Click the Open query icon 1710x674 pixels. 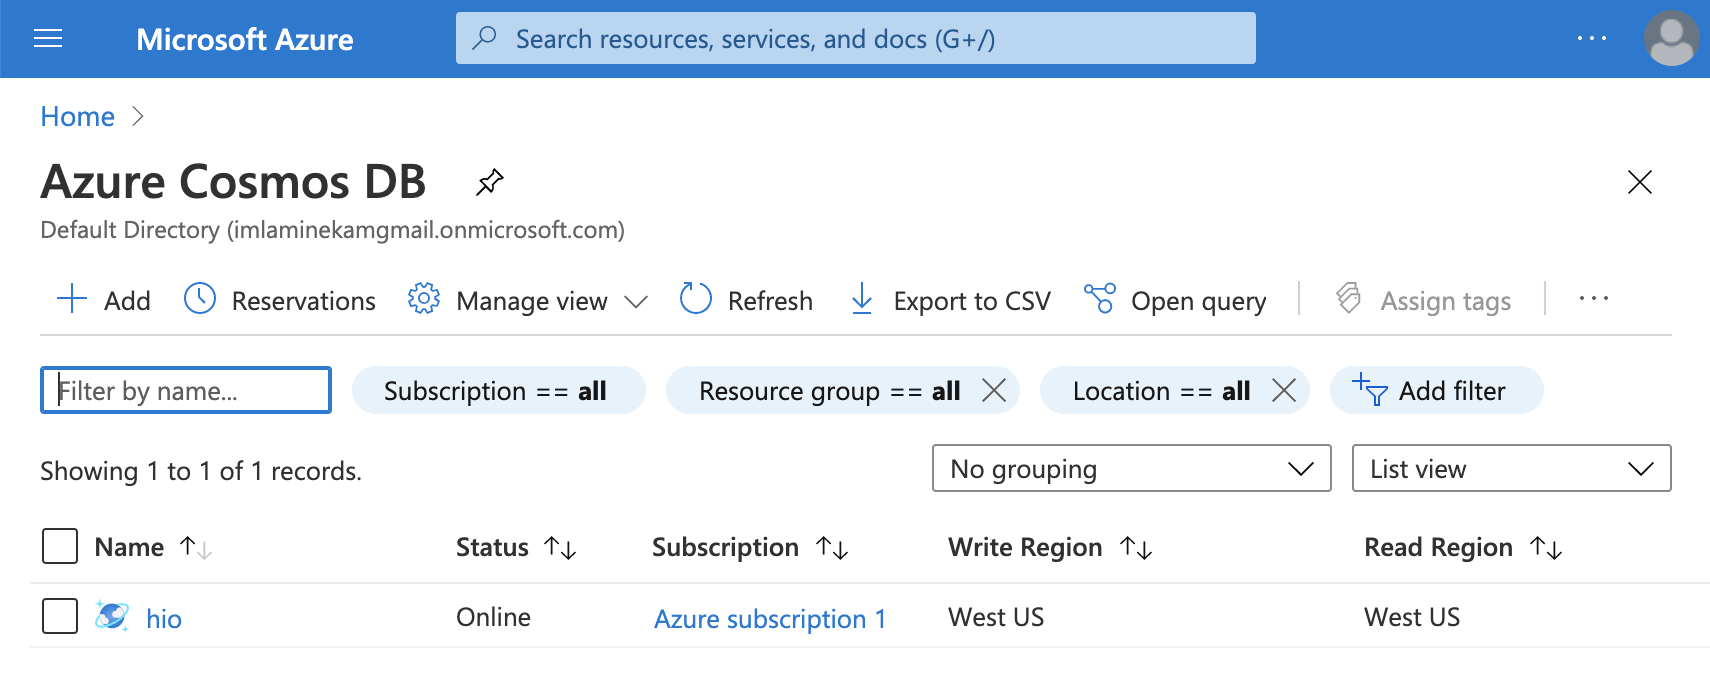pyautogui.click(x=1099, y=298)
